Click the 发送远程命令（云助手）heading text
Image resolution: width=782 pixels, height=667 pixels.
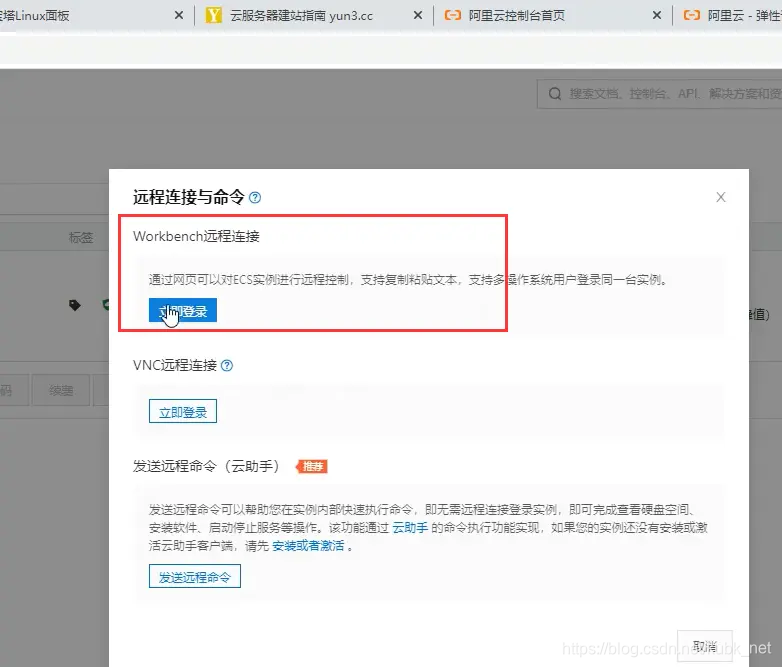tap(205, 466)
